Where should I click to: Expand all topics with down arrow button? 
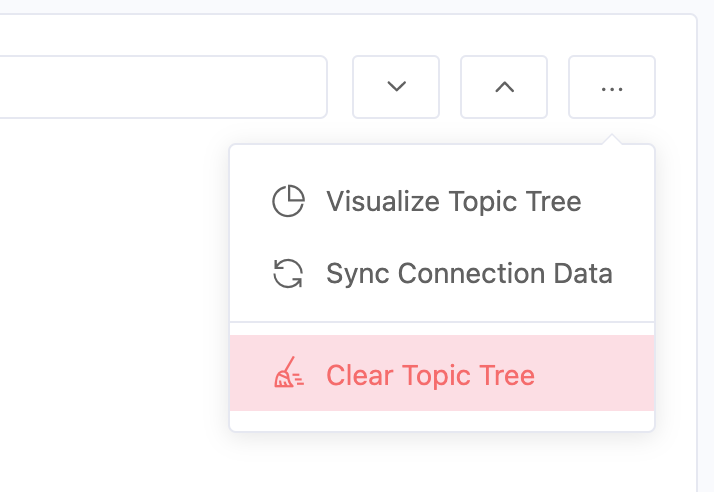396,87
